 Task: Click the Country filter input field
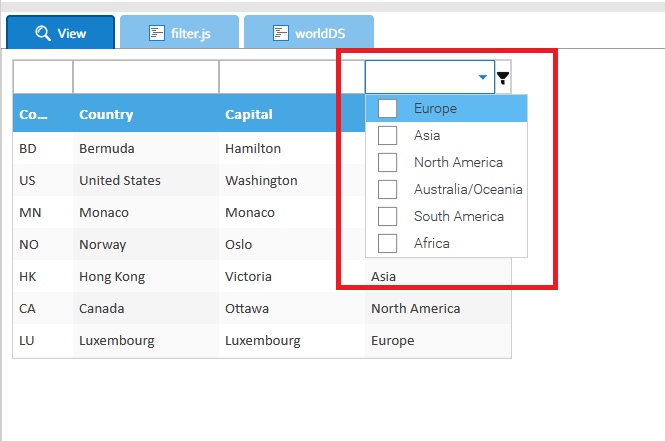point(145,77)
